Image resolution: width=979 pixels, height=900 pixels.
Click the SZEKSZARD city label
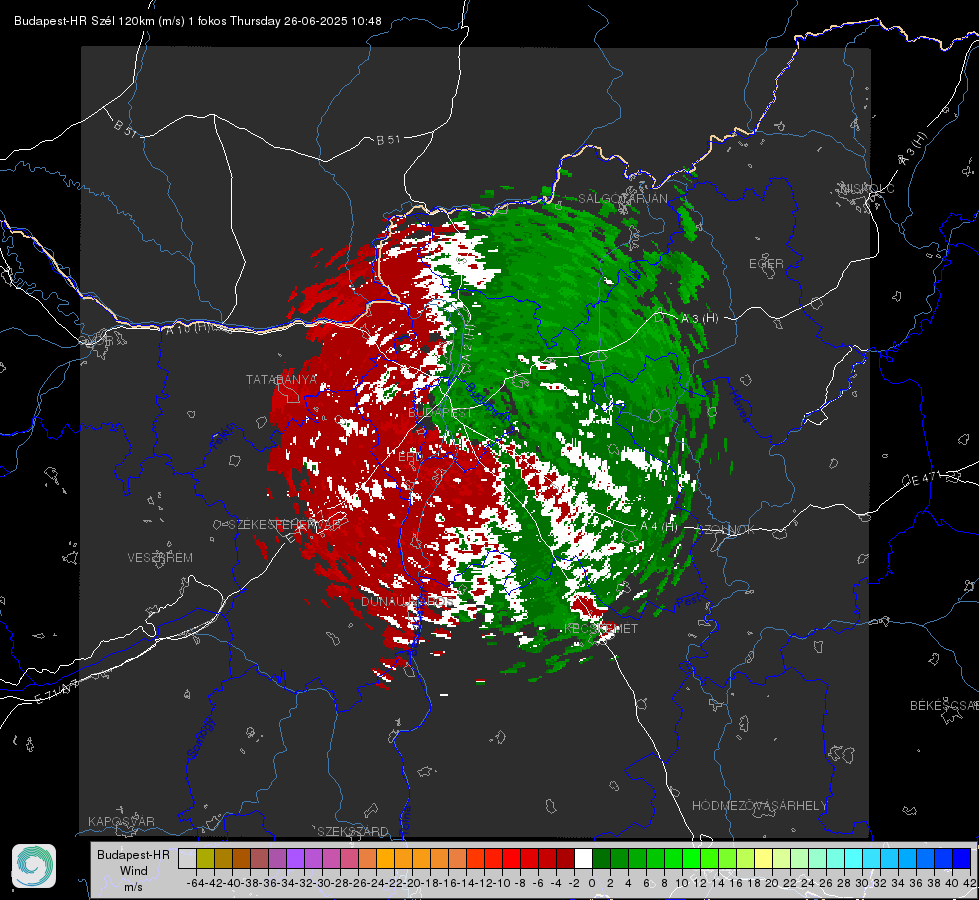tap(353, 831)
